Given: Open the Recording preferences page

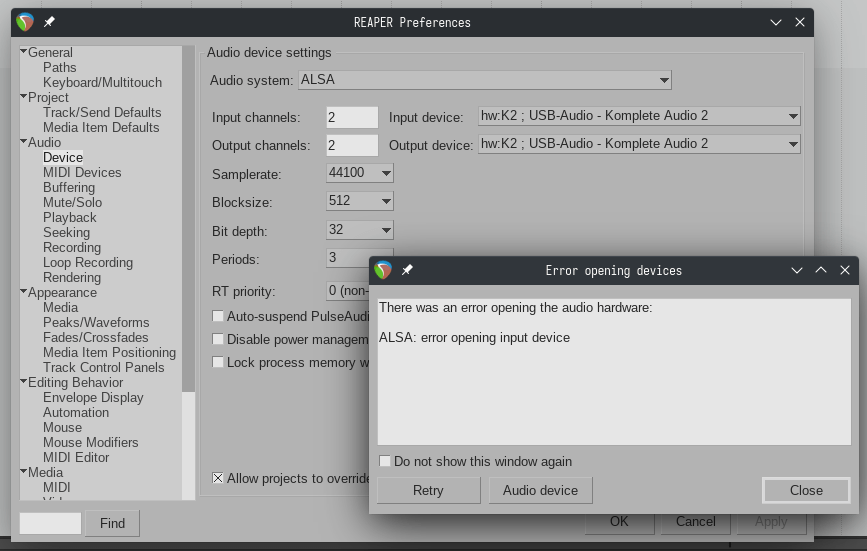Looking at the screenshot, I should click(x=72, y=247).
